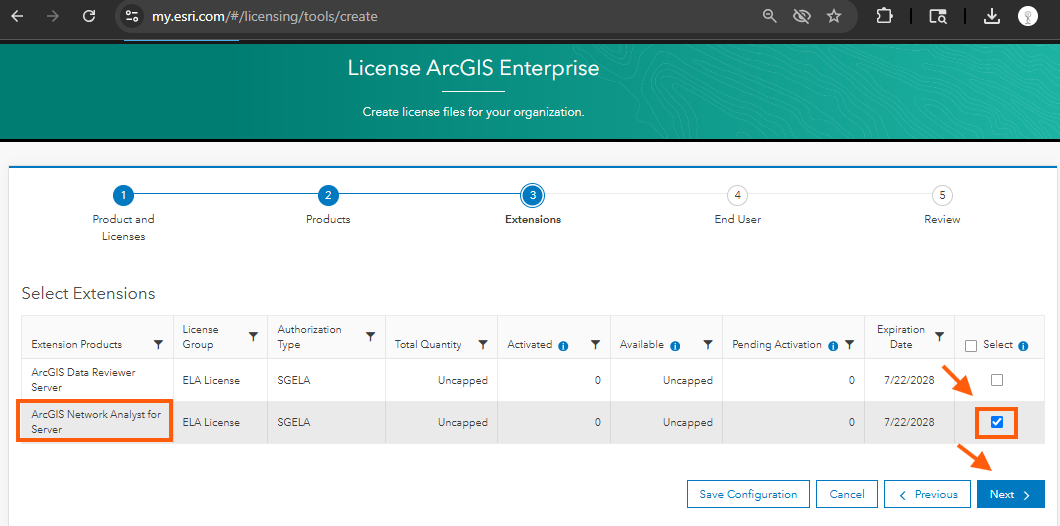Click the Select column info icon
The image size is (1060, 526).
[x=1023, y=345]
